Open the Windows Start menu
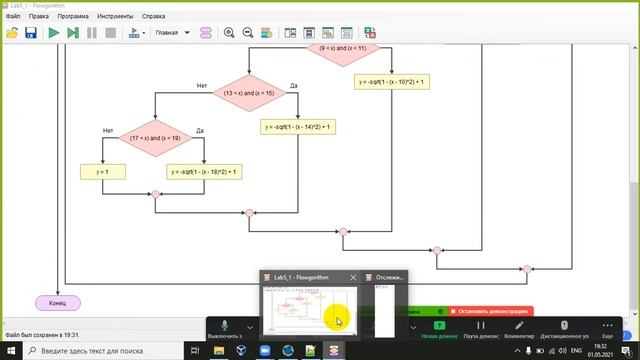 [11, 351]
